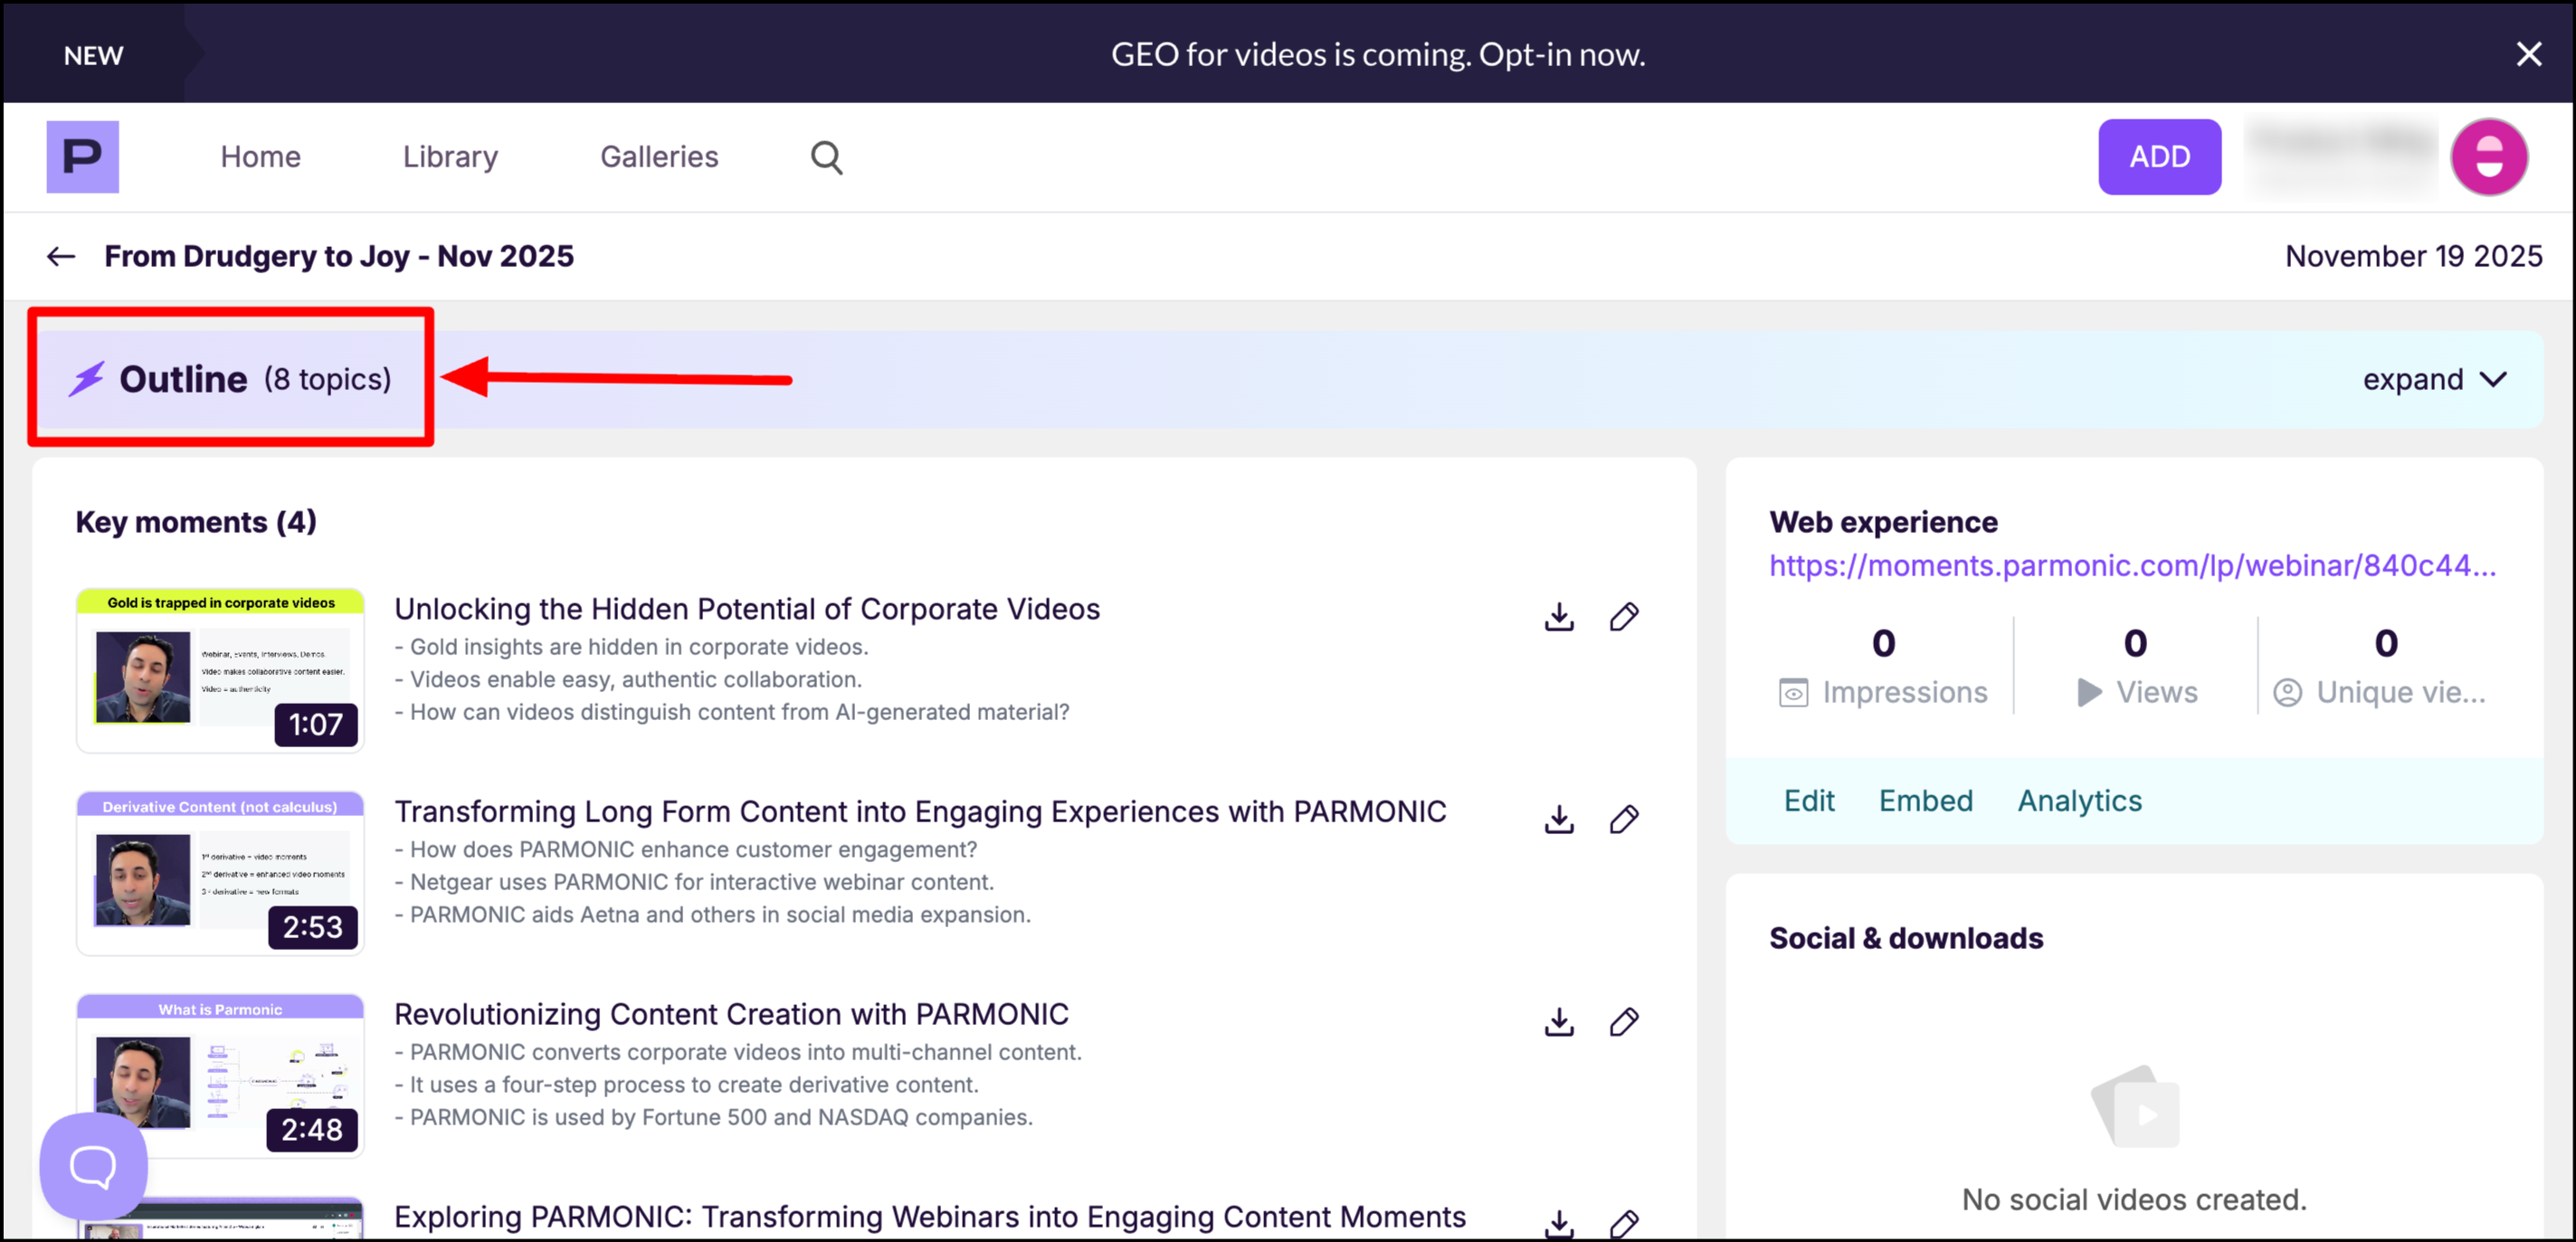Edit the Transforming Long Form Content moment
This screenshot has height=1242, width=2576.
(x=1623, y=820)
